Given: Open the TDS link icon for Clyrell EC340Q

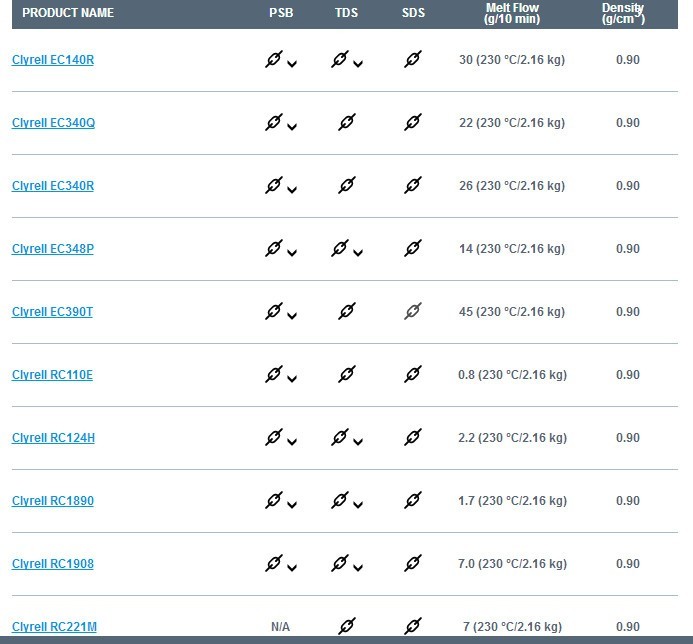Looking at the screenshot, I should pos(346,122).
